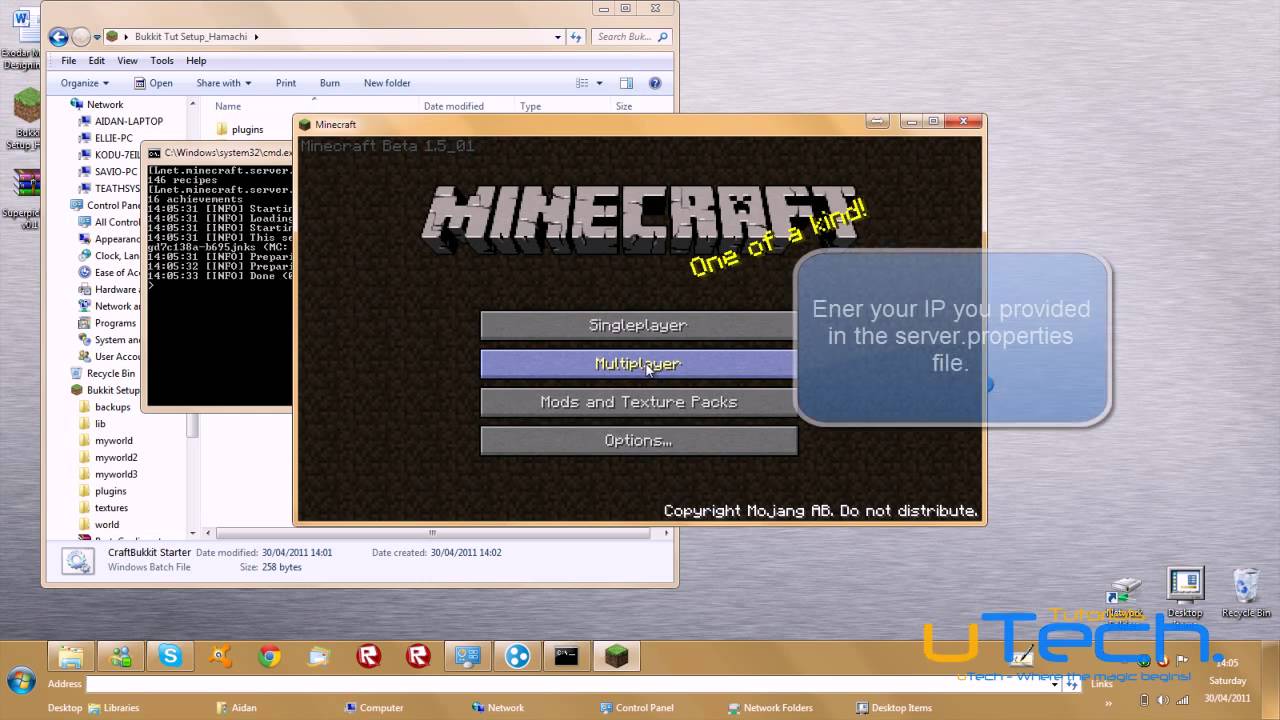Image resolution: width=1280 pixels, height=720 pixels.
Task: Click New folder in the Explorer toolbar
Action: (x=387, y=83)
